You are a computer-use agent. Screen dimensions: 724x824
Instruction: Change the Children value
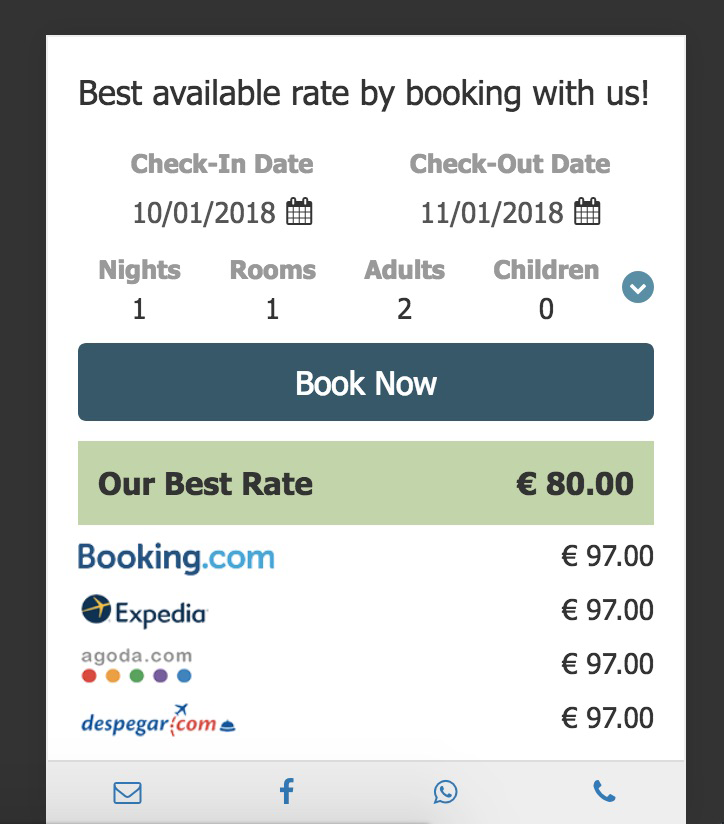(546, 309)
